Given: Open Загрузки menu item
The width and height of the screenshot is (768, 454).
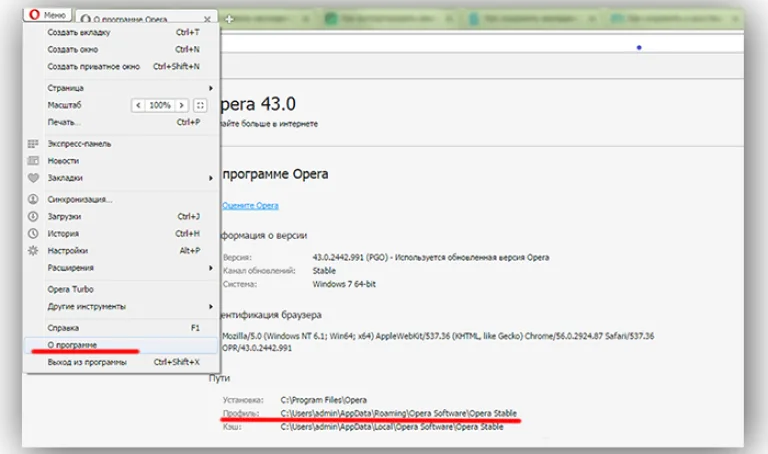Looking at the screenshot, I should (122, 216).
